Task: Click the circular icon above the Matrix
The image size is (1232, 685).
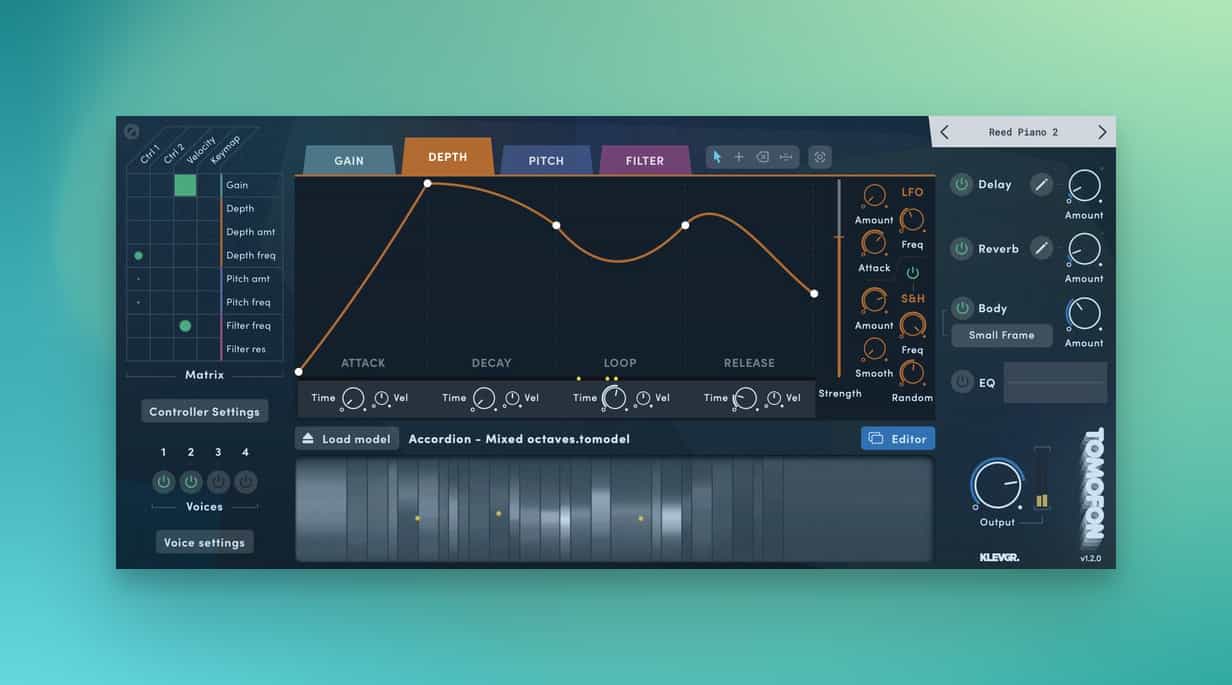Action: pyautogui.click(x=131, y=131)
